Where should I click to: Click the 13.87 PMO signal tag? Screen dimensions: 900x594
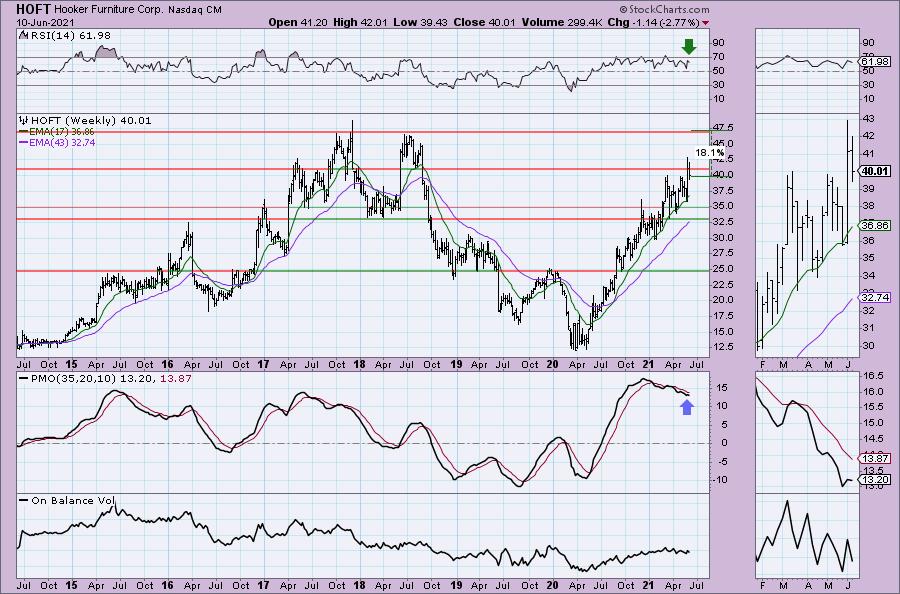tap(875, 459)
